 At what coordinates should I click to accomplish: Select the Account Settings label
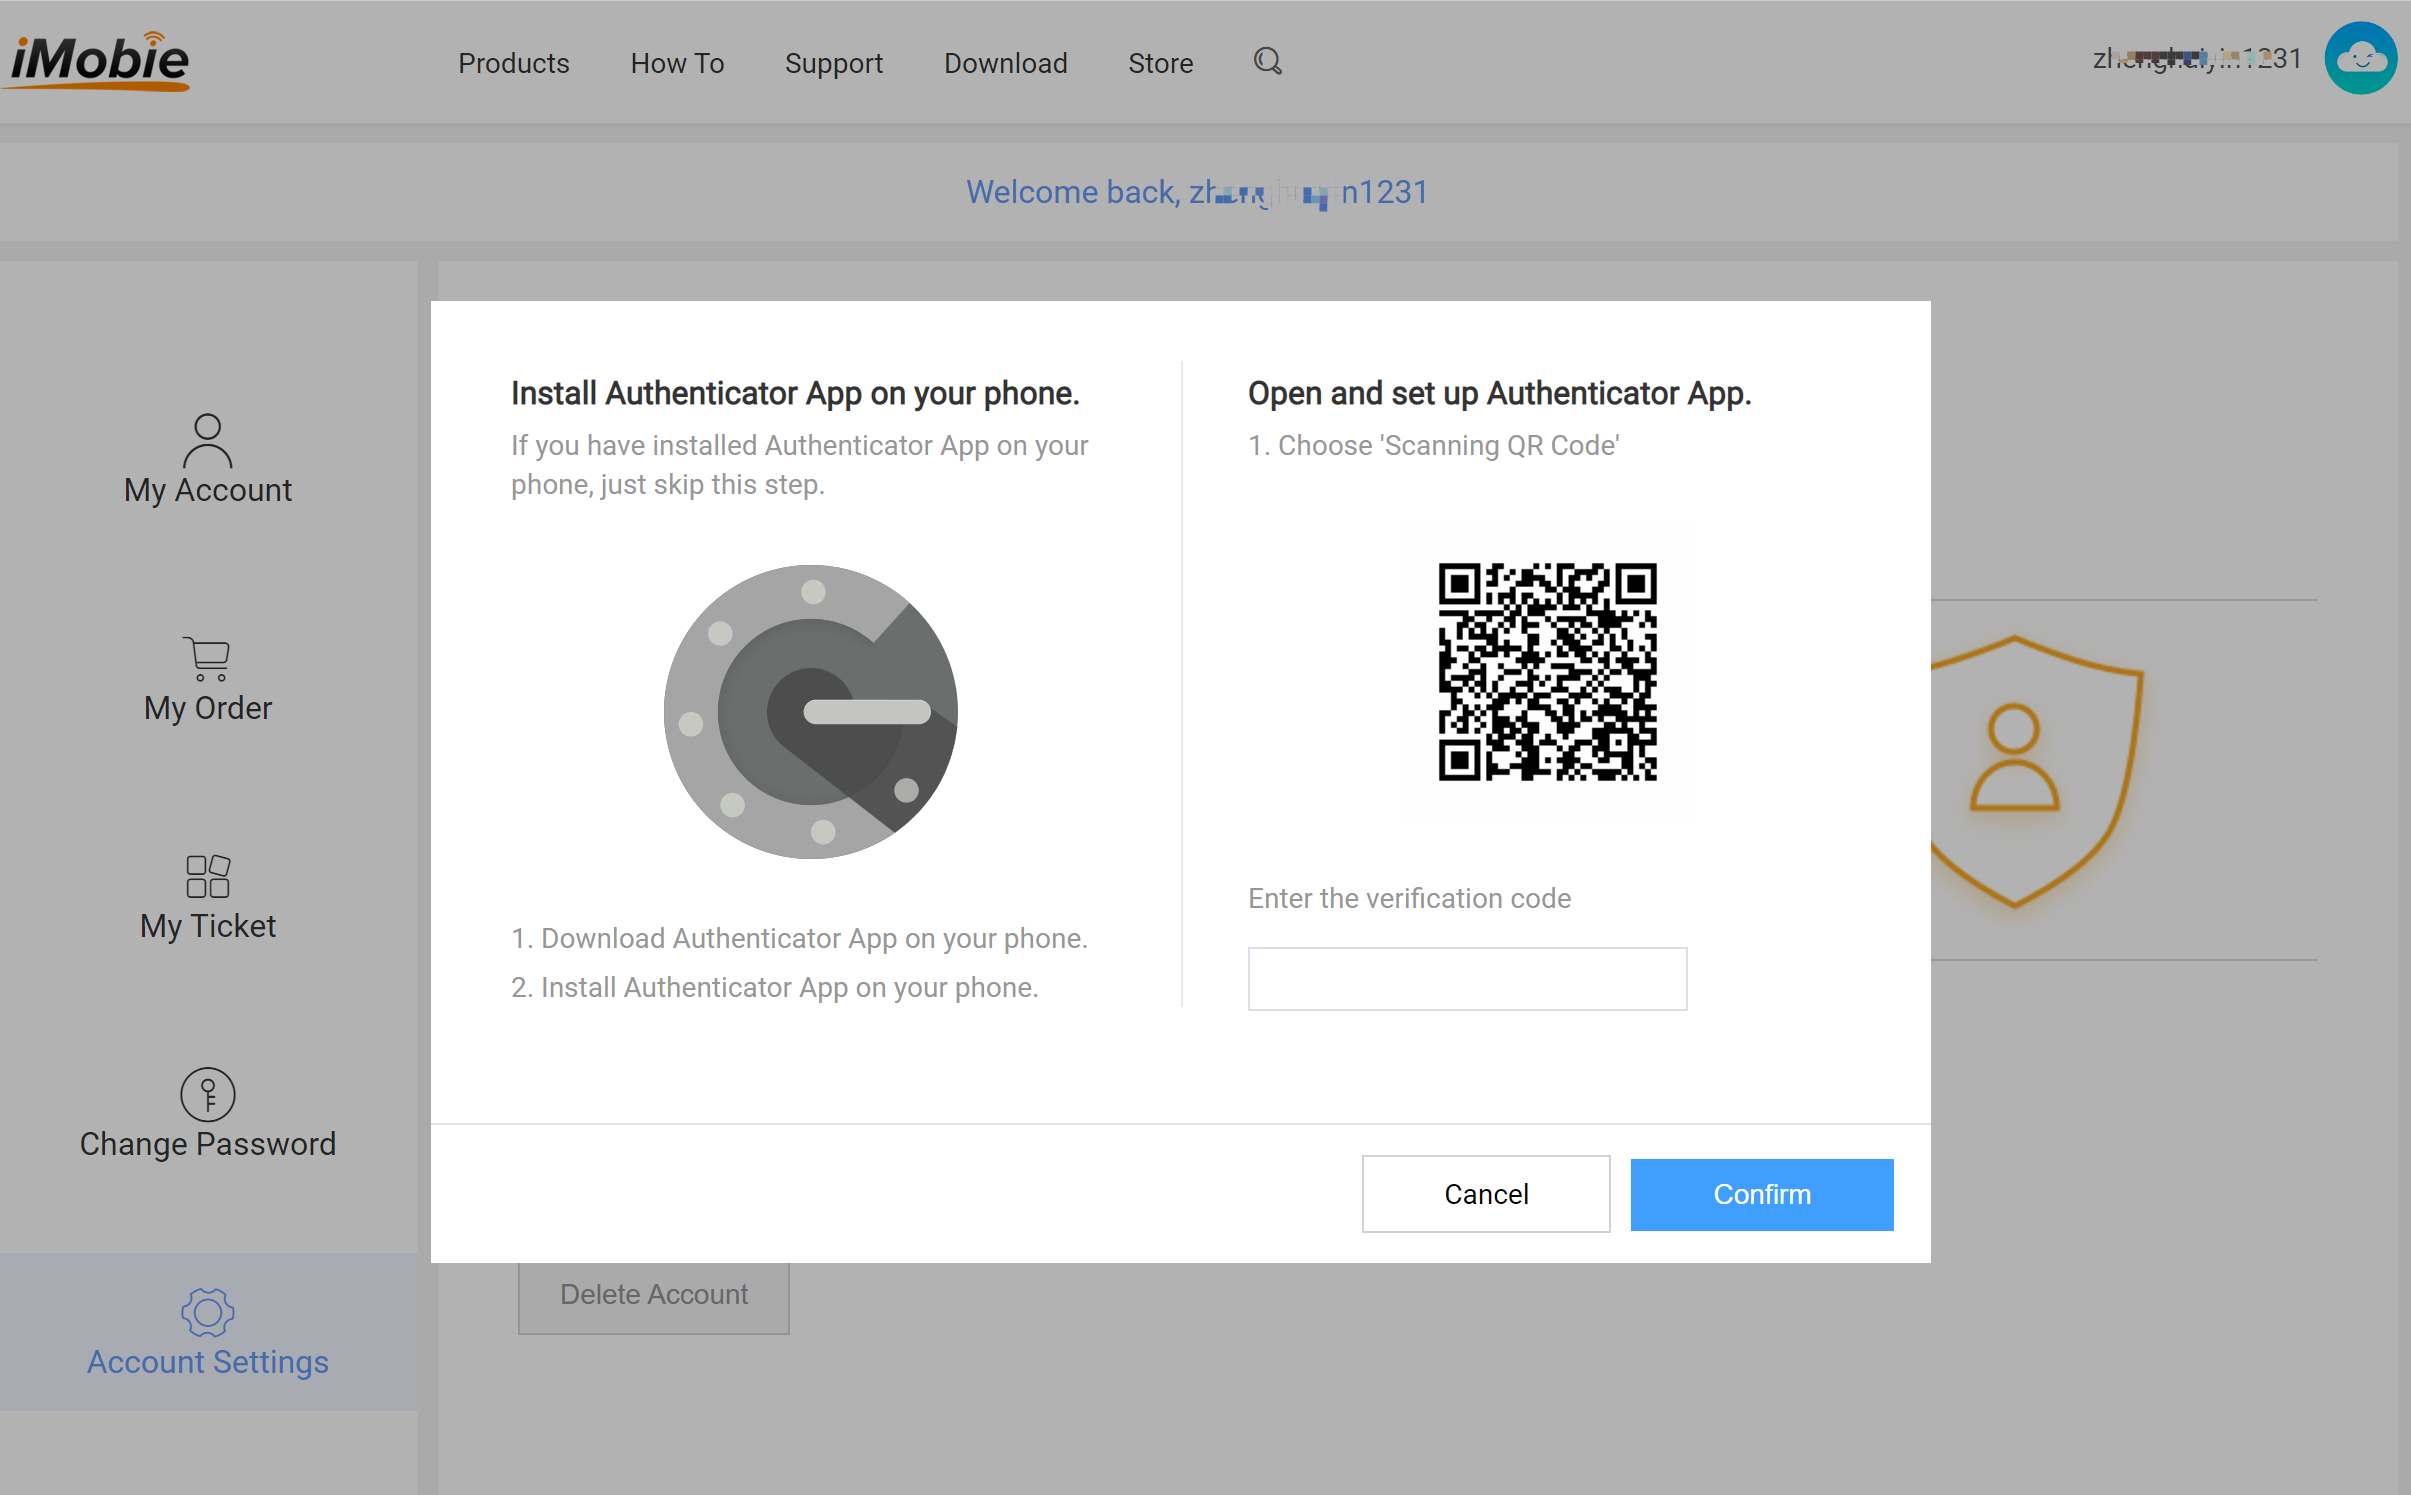coord(208,1362)
